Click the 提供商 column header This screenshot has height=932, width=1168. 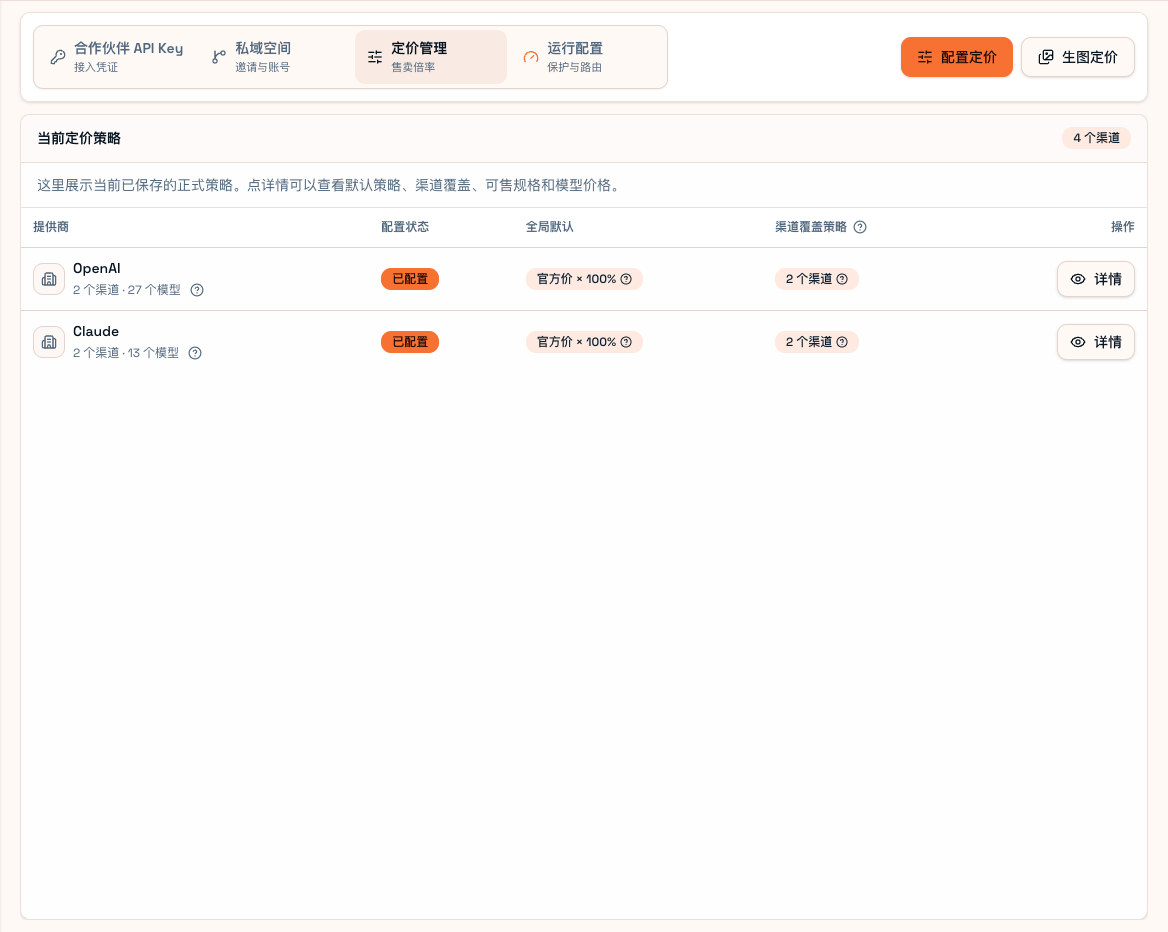51,227
